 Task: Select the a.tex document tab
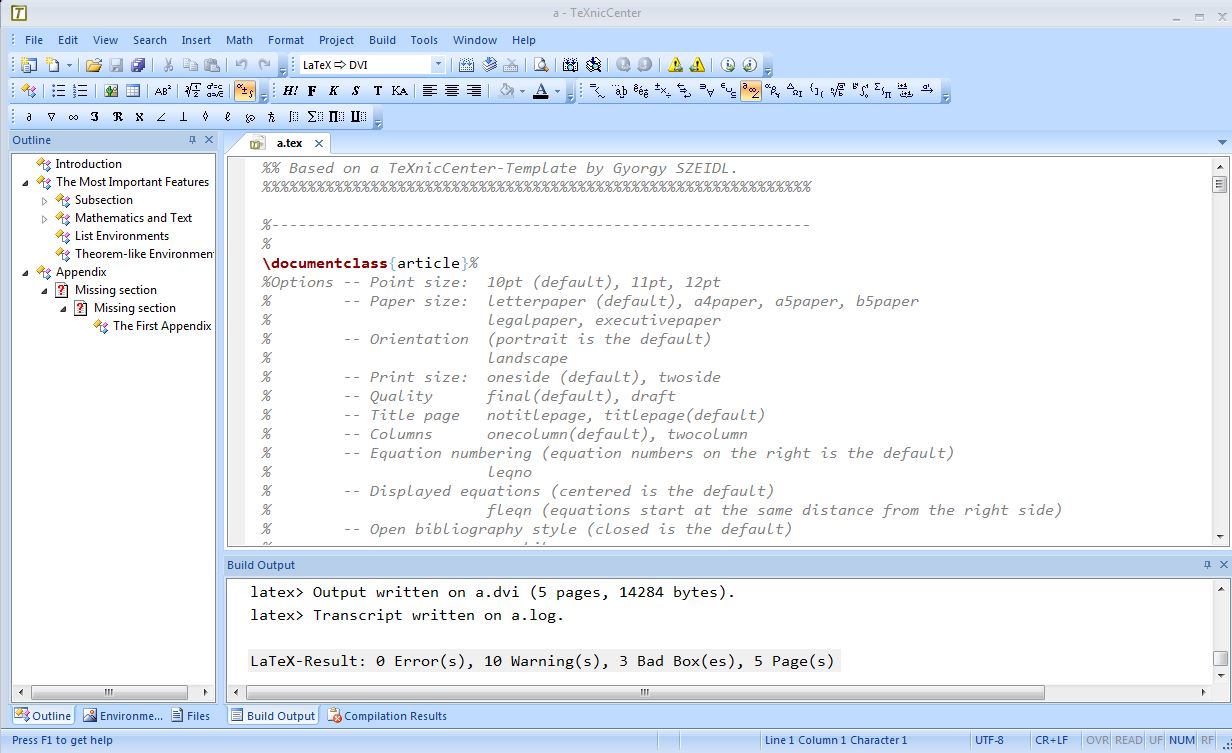click(288, 143)
